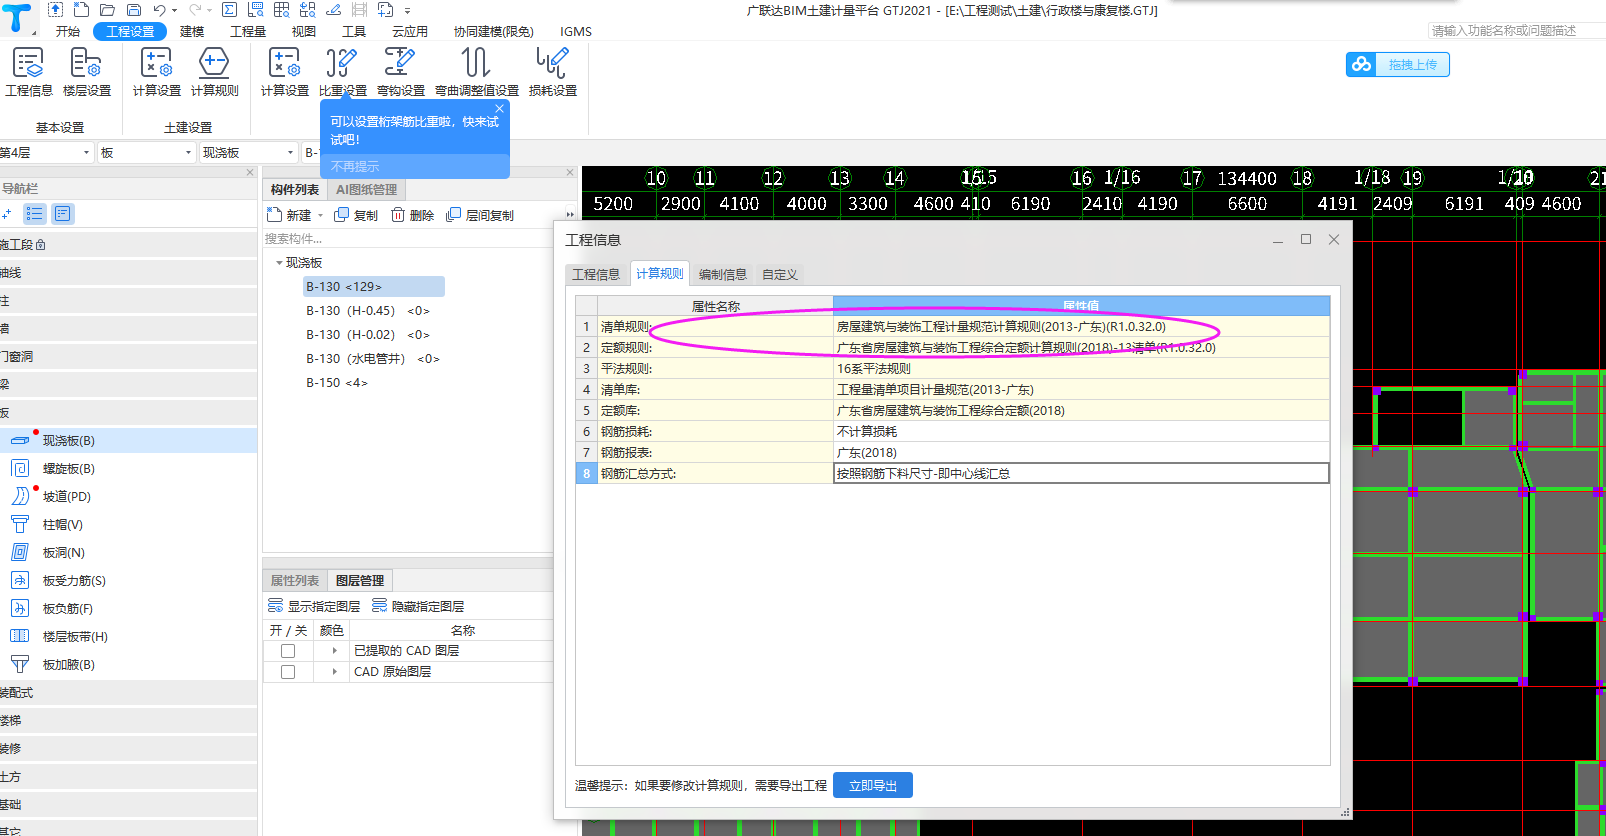
Task: Open the 开始 ribbon tab
Action: 68,31
